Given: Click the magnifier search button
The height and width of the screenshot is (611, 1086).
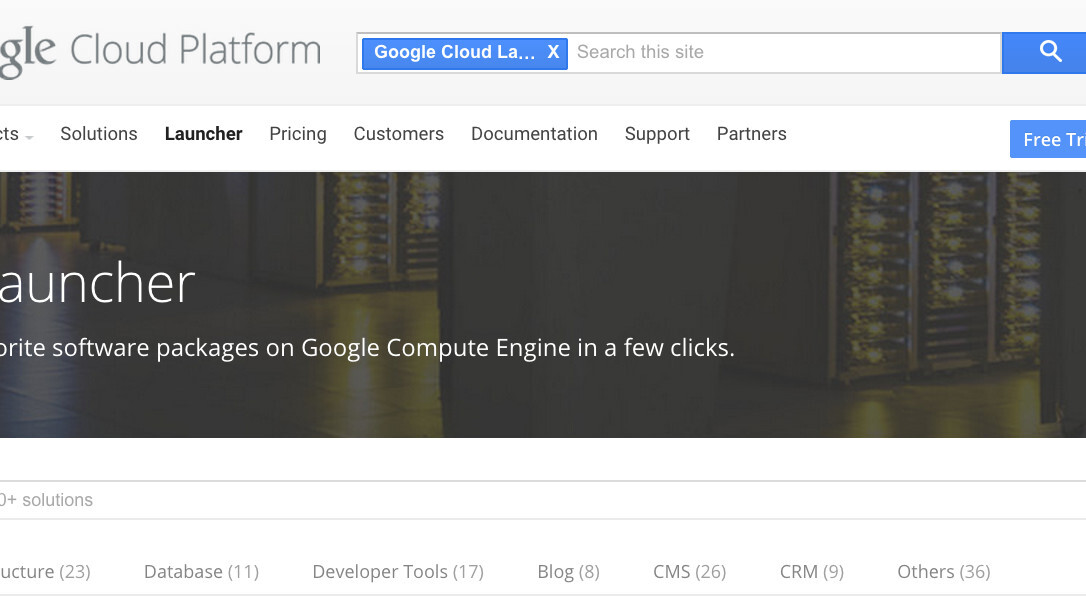Looking at the screenshot, I should (1048, 52).
